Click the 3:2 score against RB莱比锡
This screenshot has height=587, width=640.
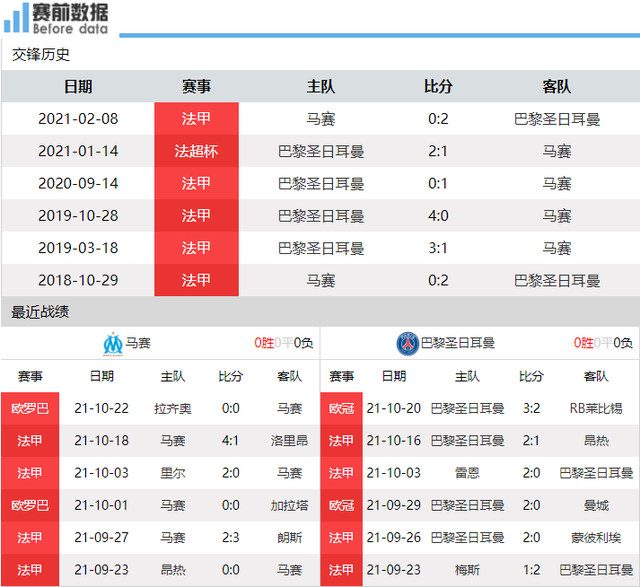coord(531,408)
